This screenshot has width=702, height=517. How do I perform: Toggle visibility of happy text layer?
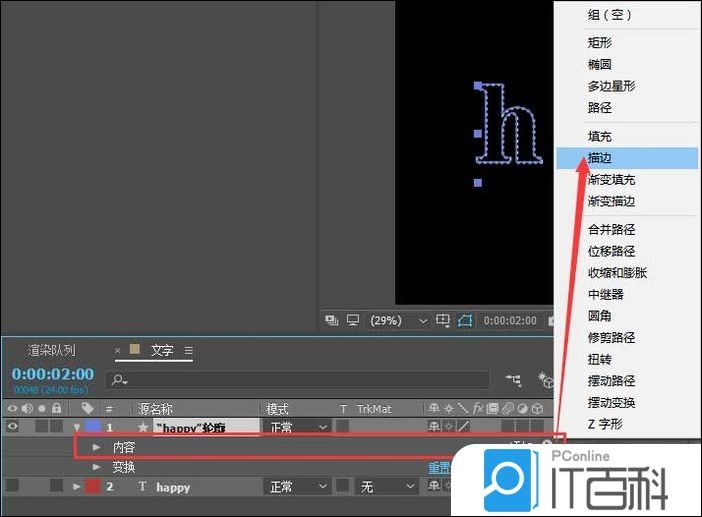(x=12, y=487)
